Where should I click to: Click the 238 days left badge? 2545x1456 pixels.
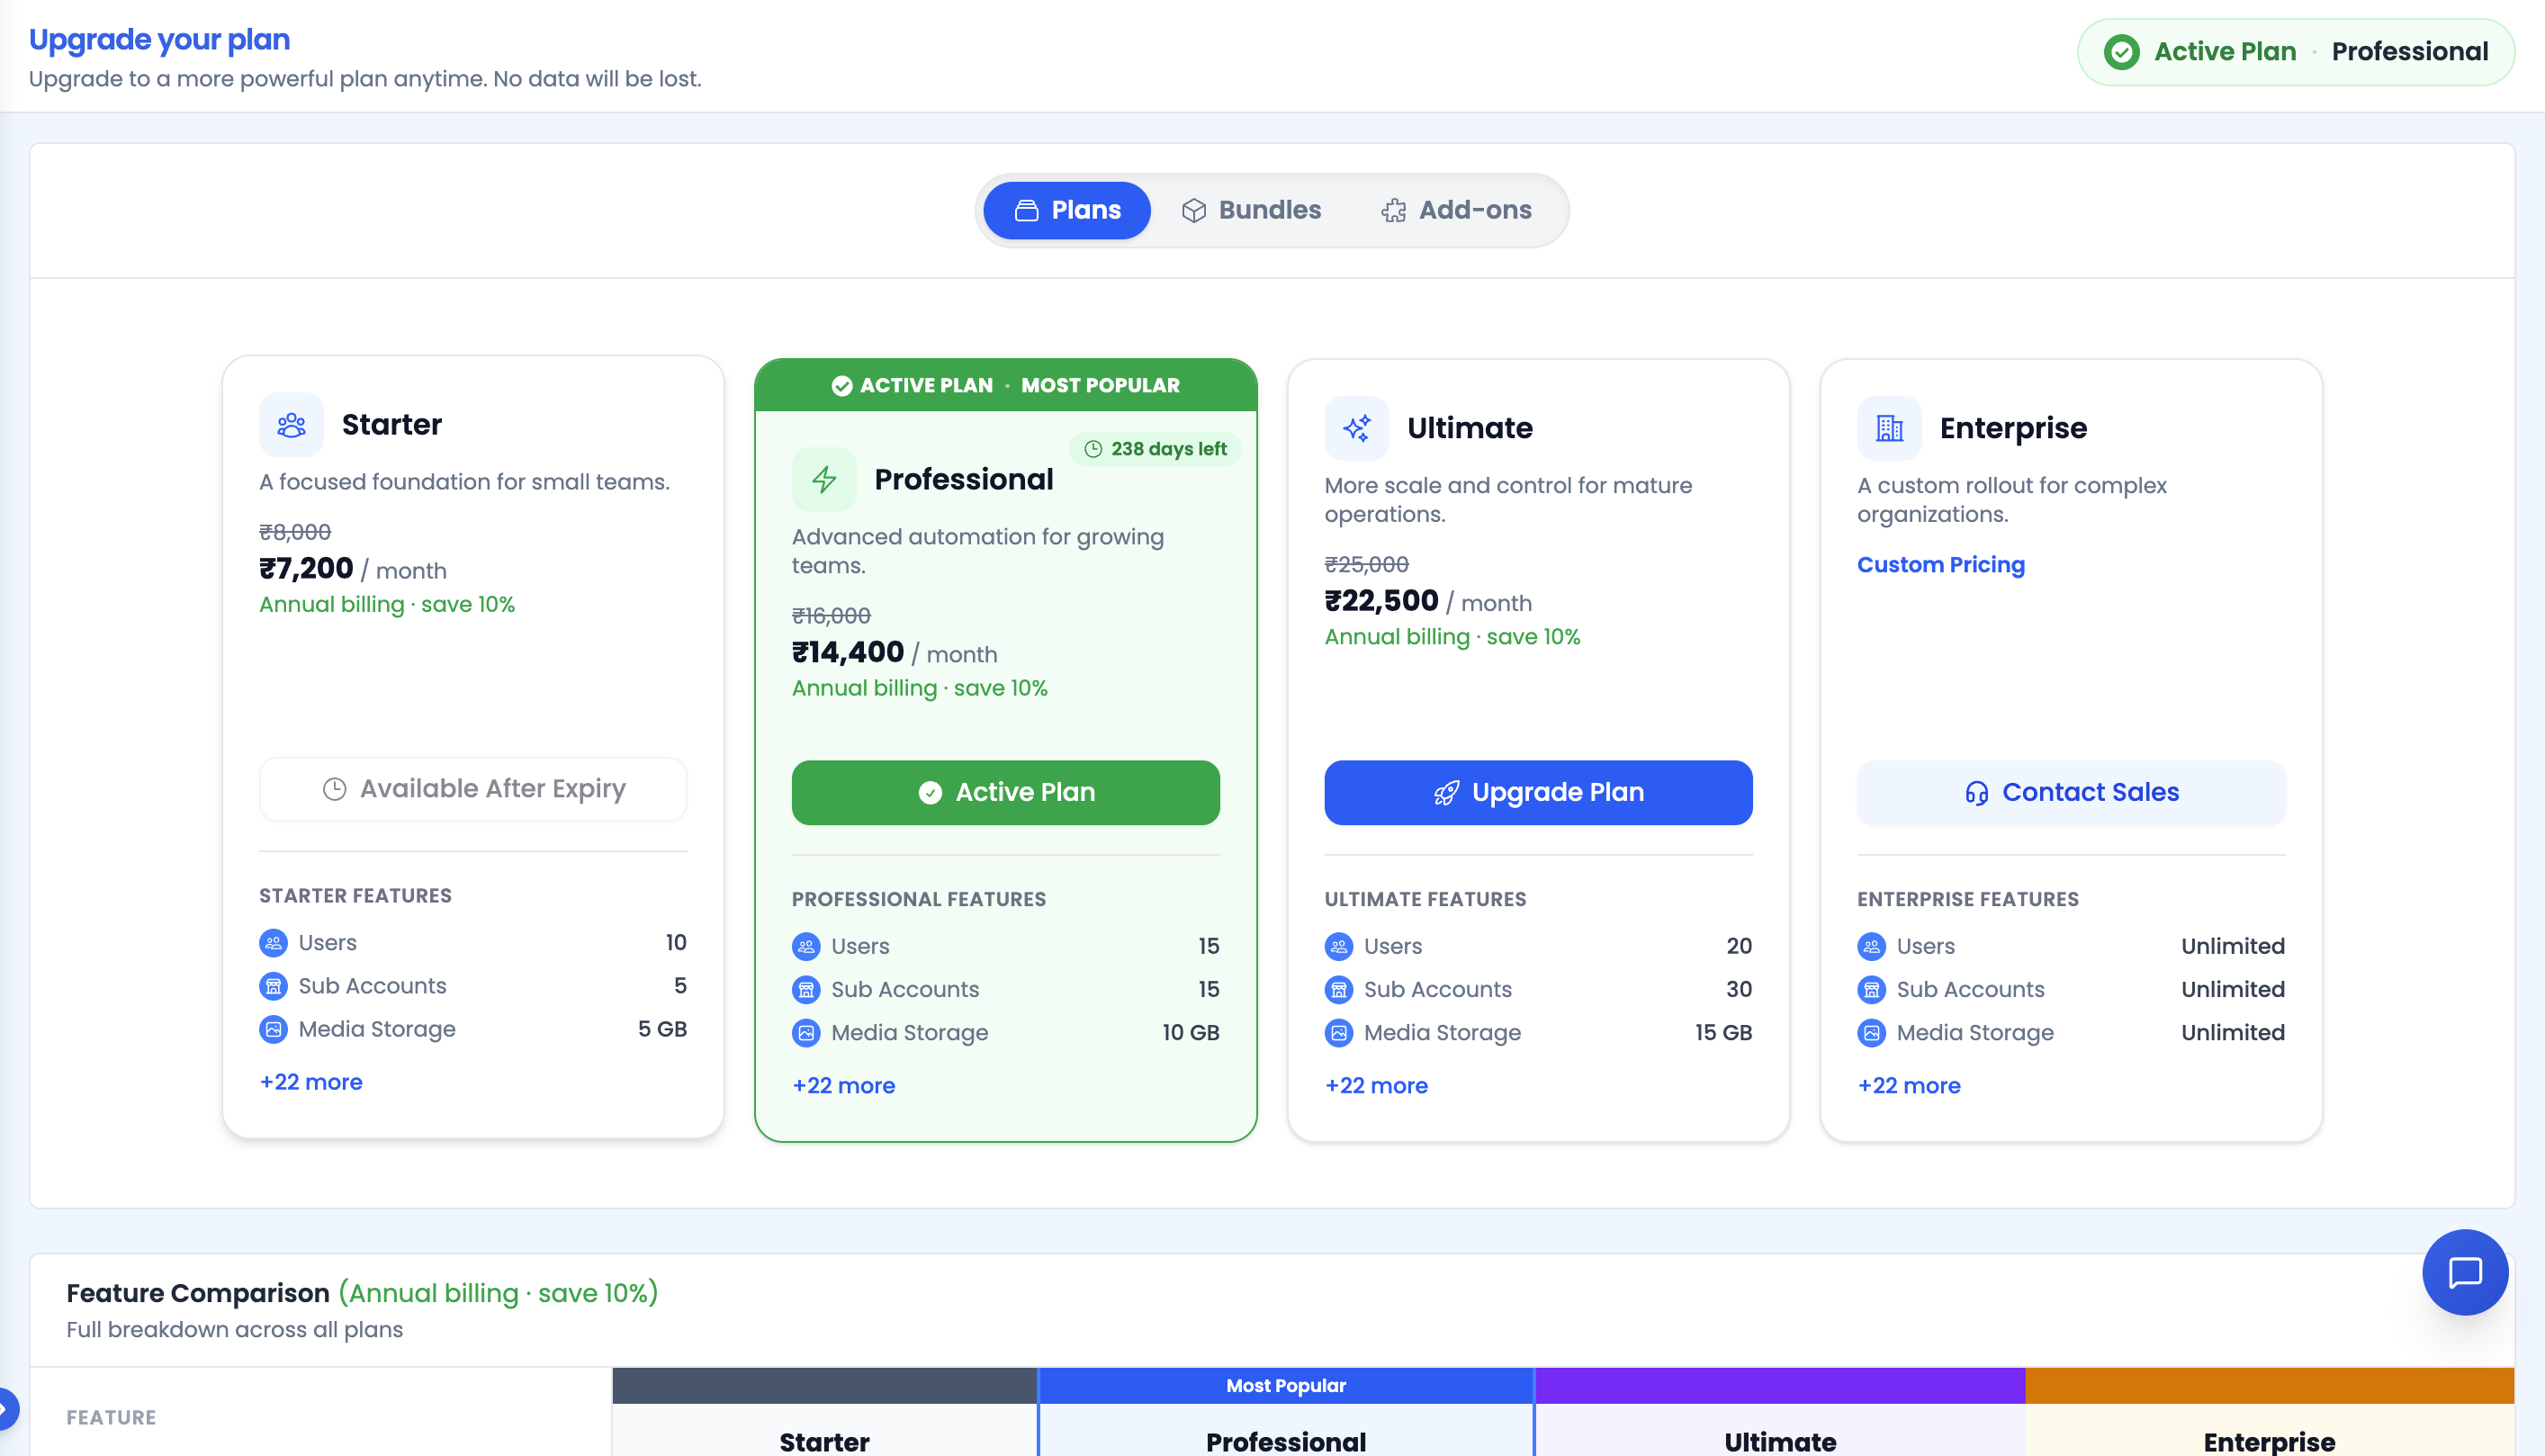click(1155, 449)
